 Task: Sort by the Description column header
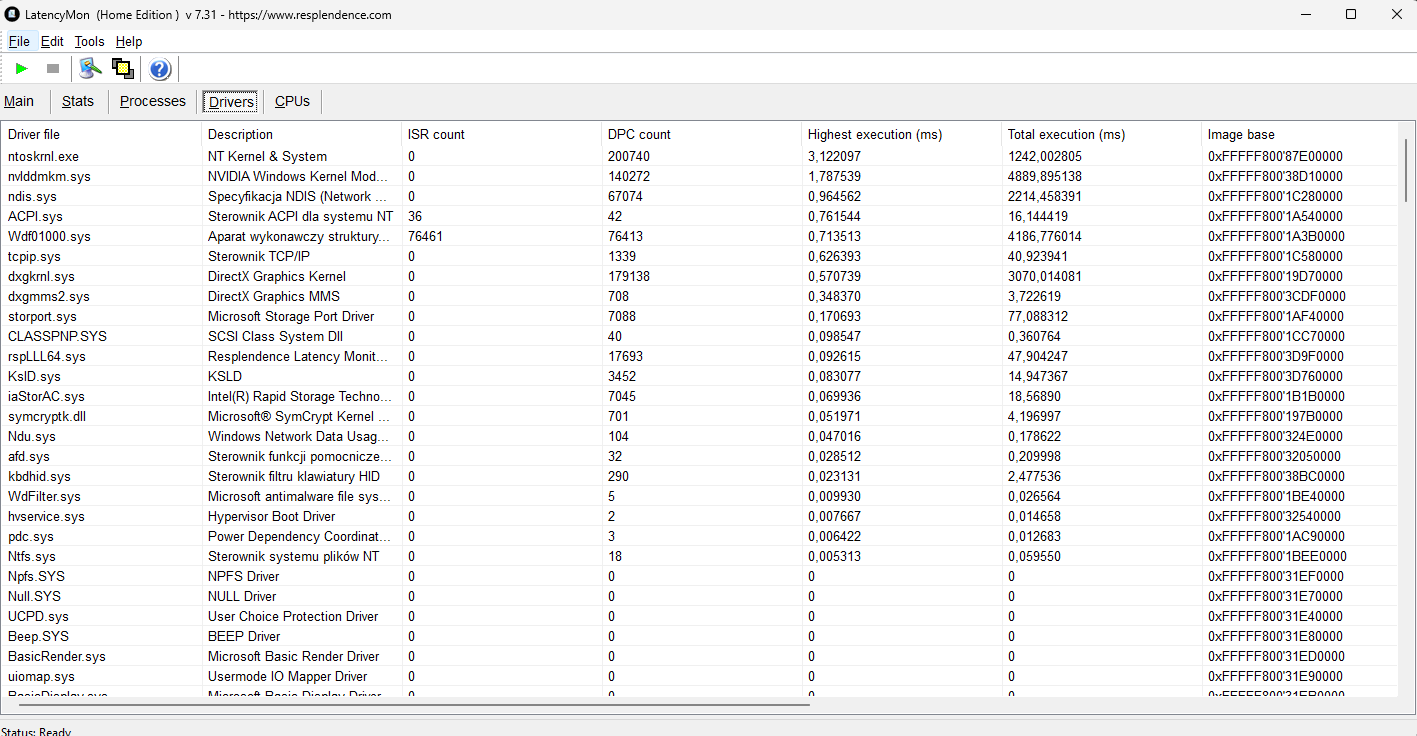pyautogui.click(x=301, y=134)
